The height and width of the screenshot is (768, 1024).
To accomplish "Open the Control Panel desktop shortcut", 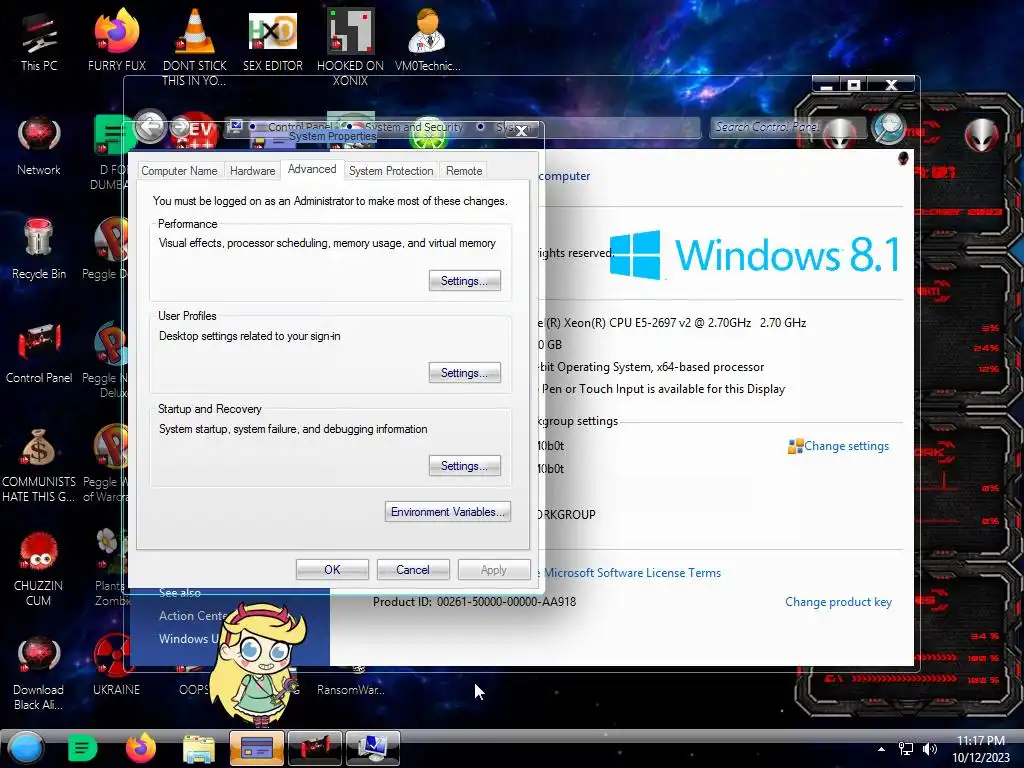I will click(x=39, y=353).
